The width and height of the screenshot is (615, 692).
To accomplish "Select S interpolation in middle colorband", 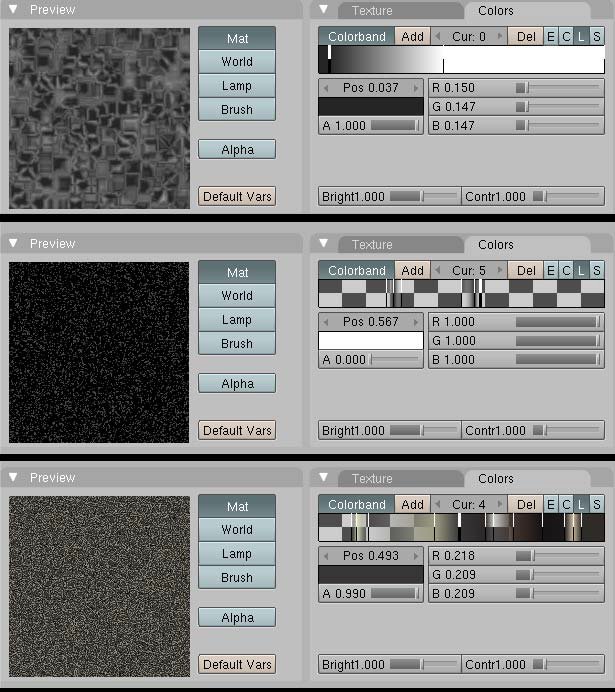I will 596,271.
